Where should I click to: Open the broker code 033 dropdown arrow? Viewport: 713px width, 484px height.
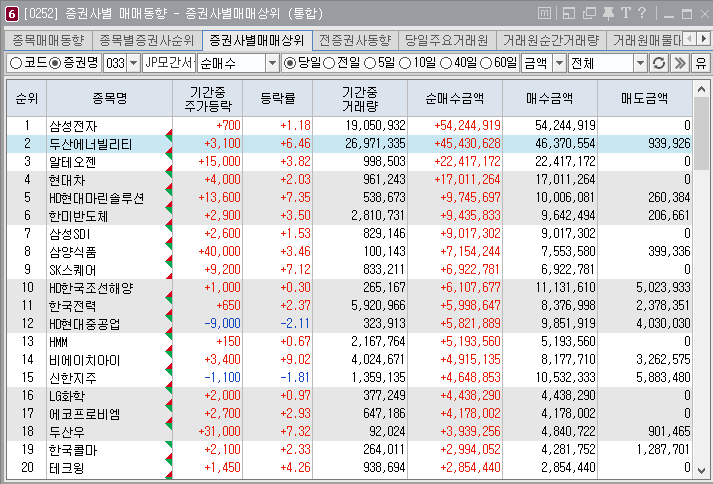[x=133, y=63]
